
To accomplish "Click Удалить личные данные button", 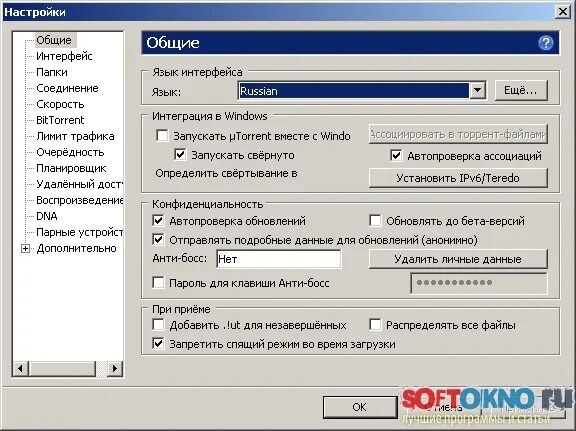I will 458,259.
